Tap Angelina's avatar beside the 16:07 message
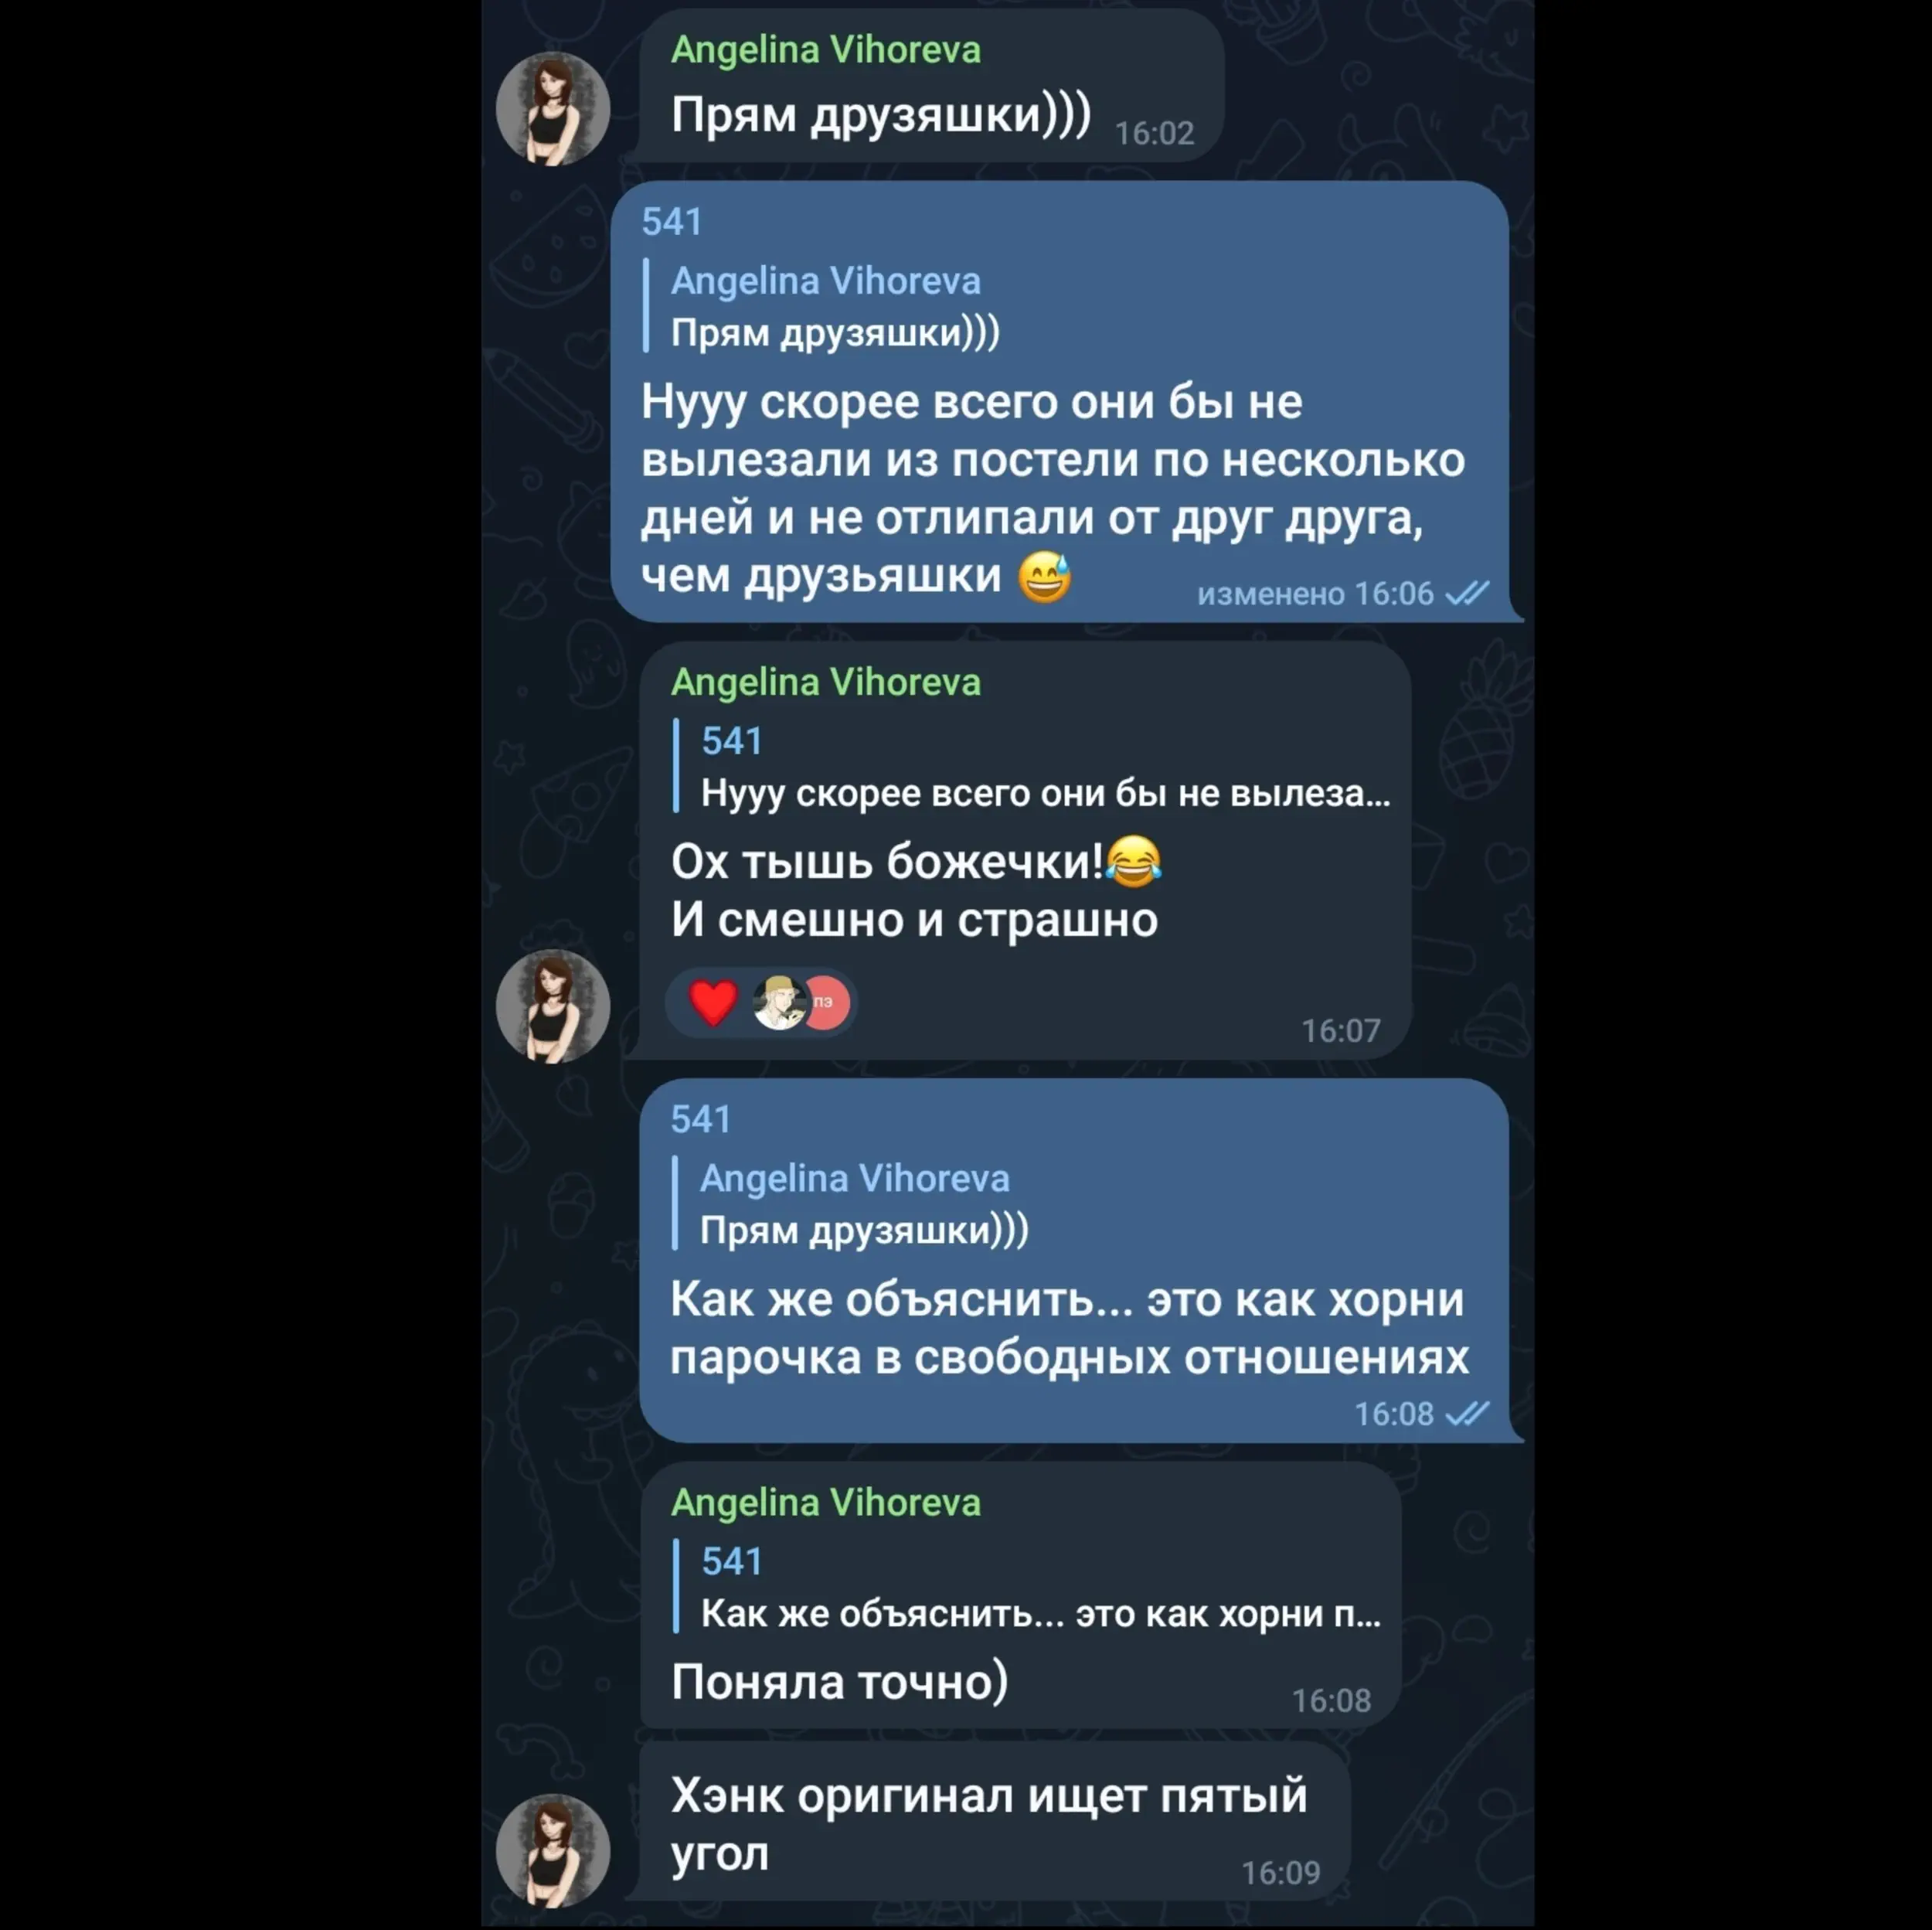 coord(553,1006)
